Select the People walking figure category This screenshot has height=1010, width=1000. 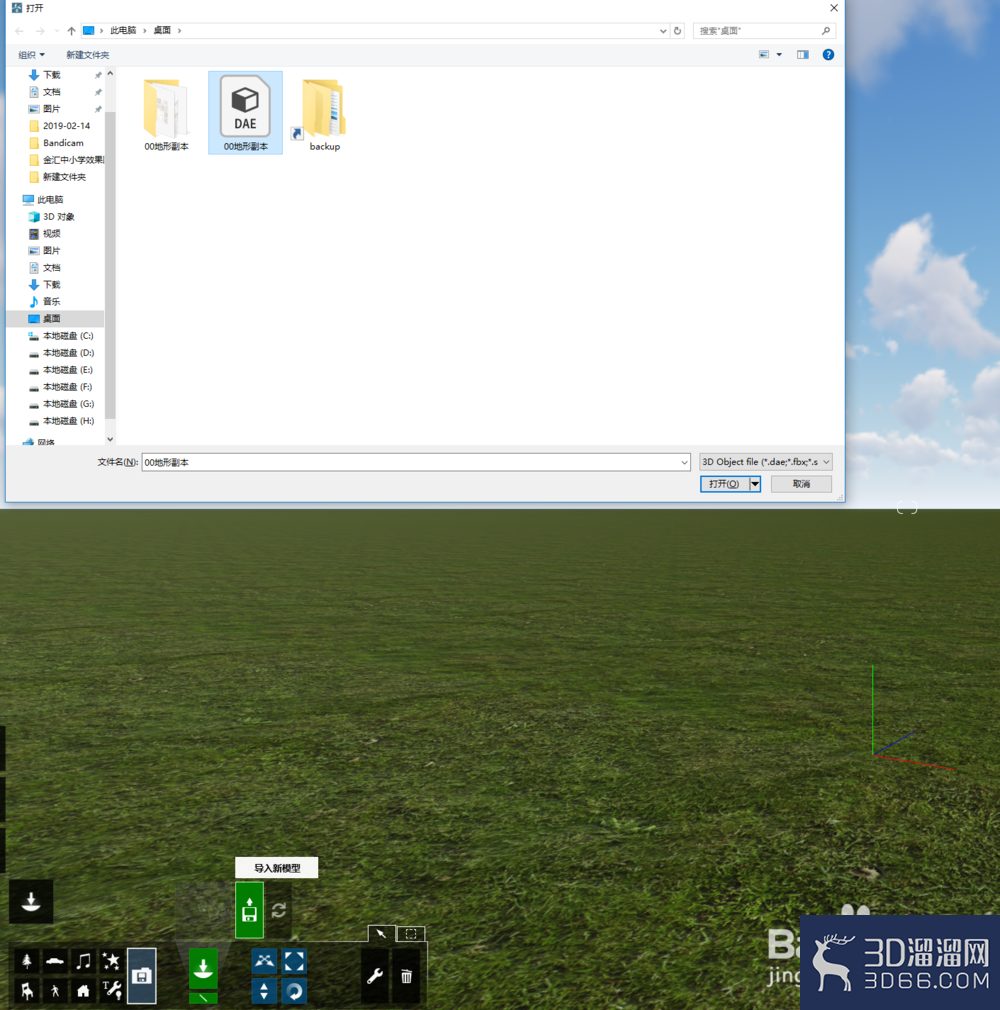[55, 990]
